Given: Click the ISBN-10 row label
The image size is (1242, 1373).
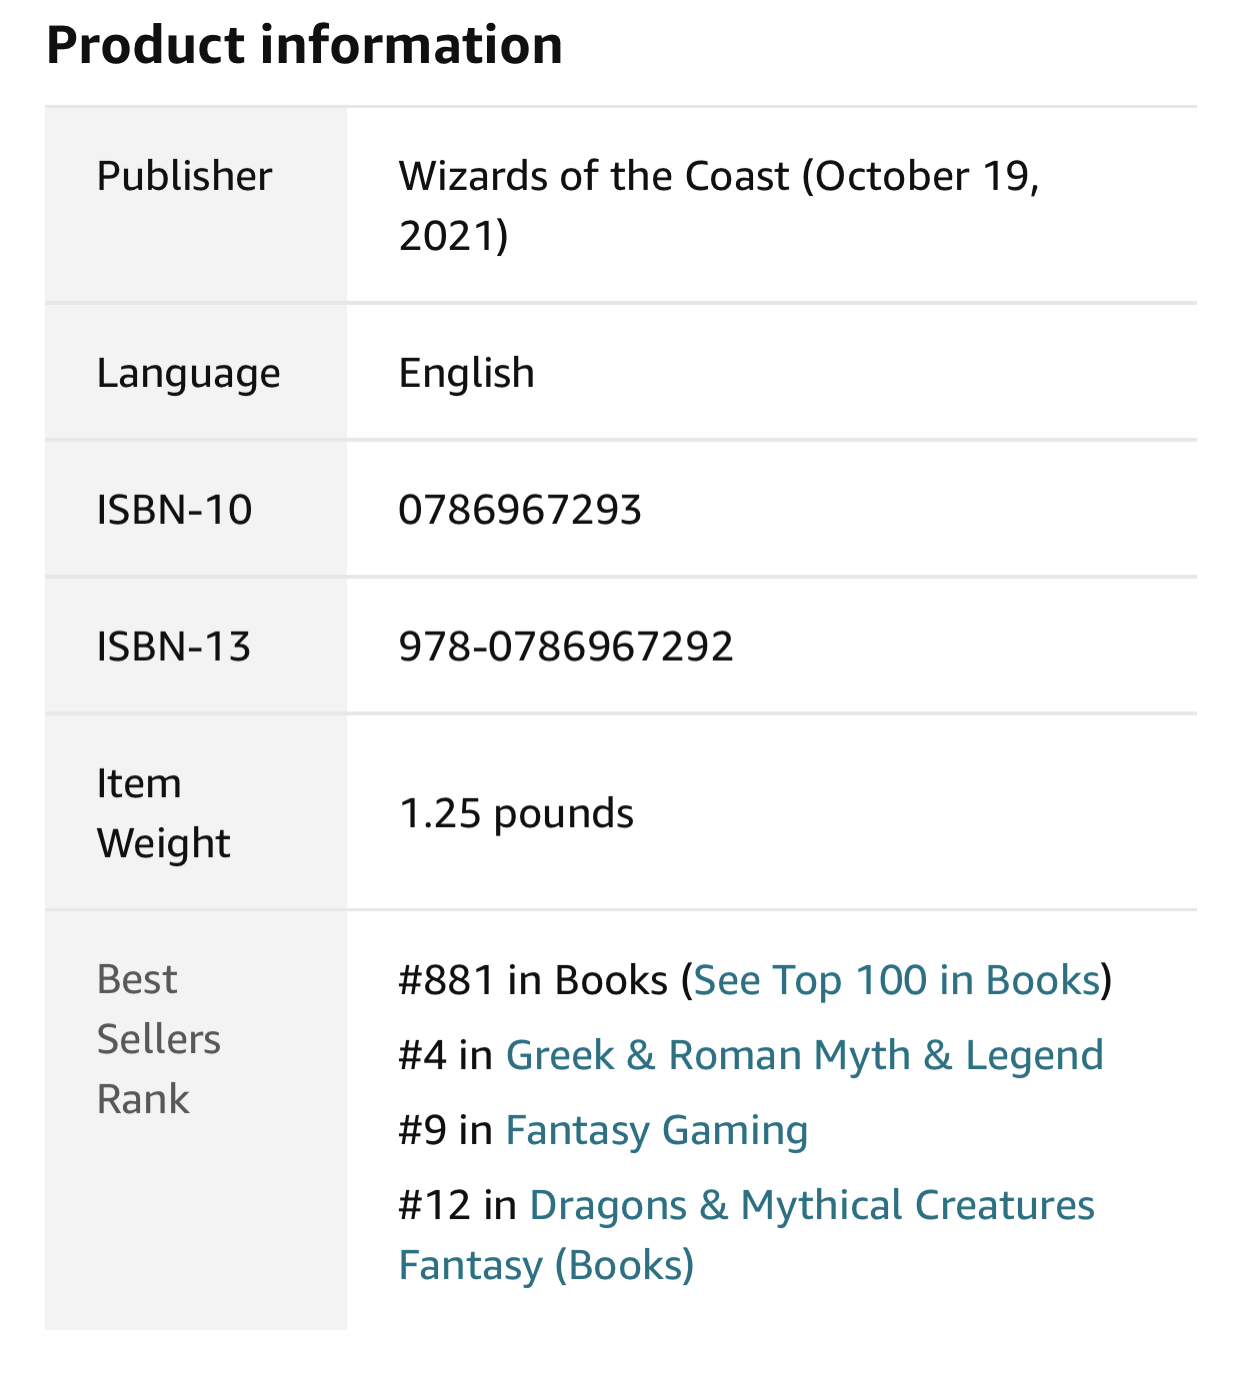Looking at the screenshot, I should click(x=174, y=511).
